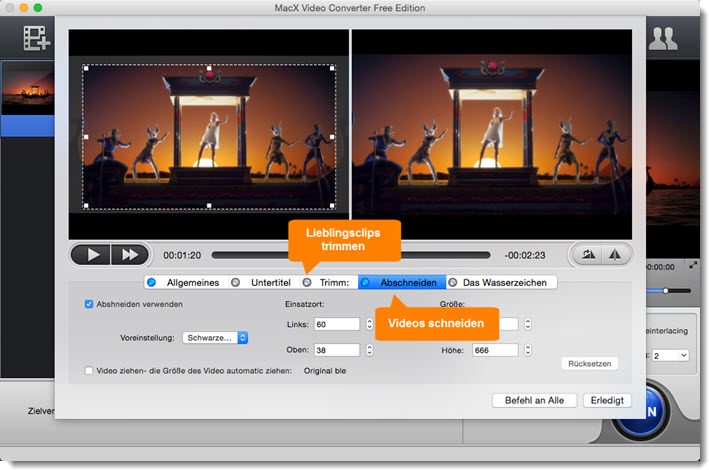709x470 pixels.
Task: Click the right-middle crop handle
Action: pyautogui.click(x=332, y=137)
